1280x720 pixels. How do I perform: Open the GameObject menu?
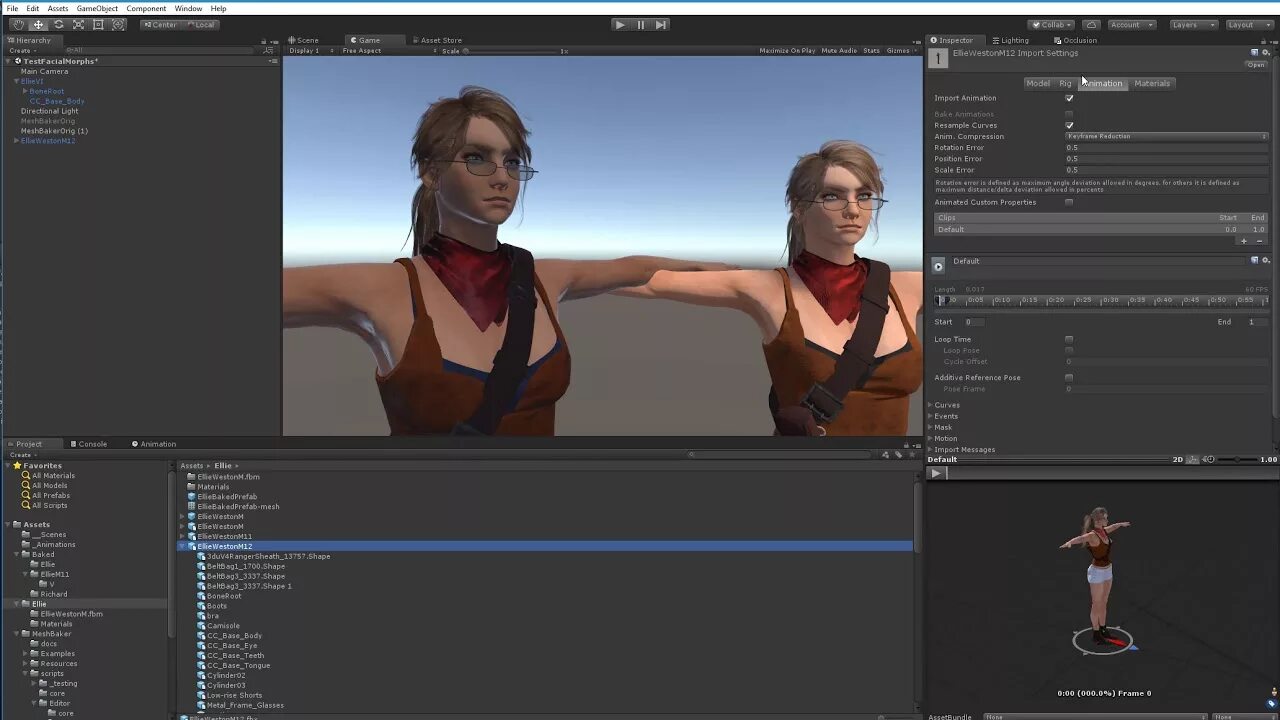coord(97,8)
